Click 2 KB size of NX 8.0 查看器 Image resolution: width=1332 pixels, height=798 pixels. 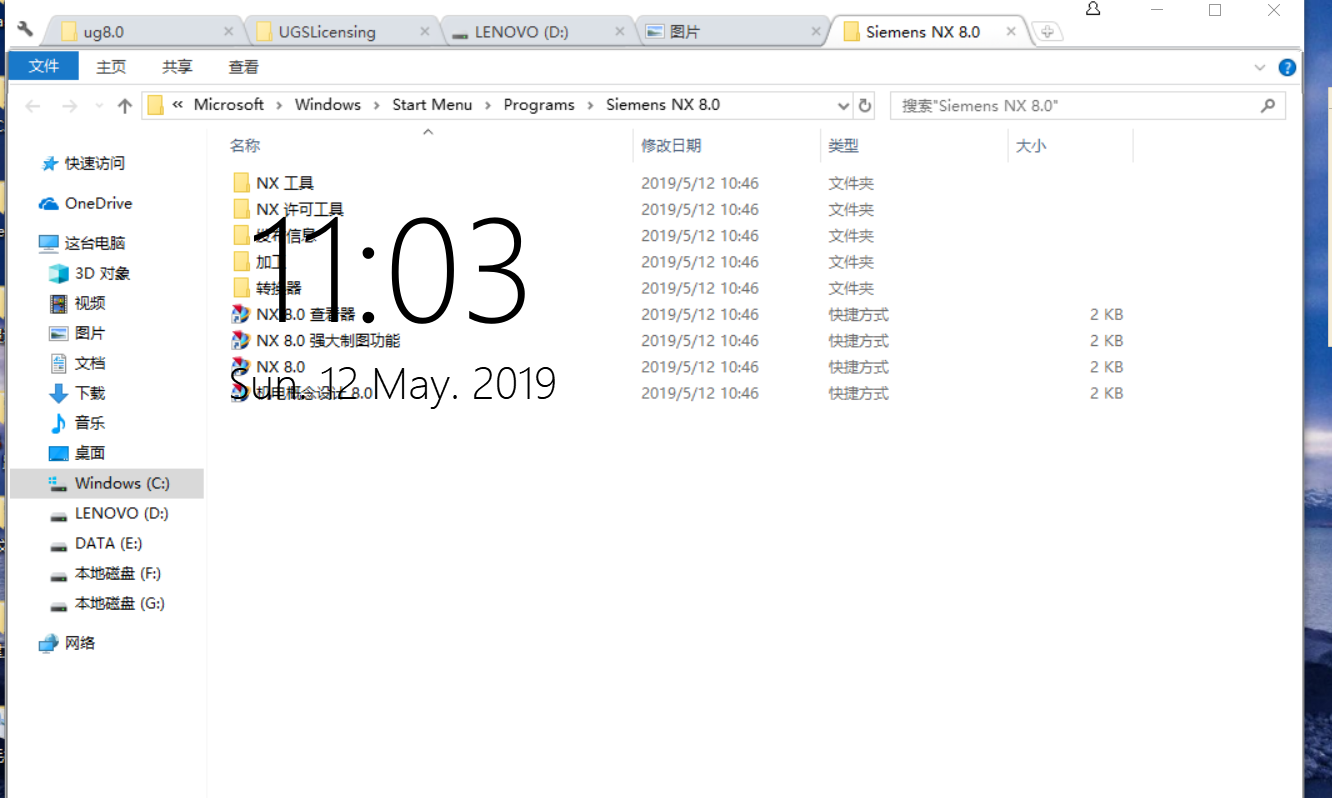1107,314
